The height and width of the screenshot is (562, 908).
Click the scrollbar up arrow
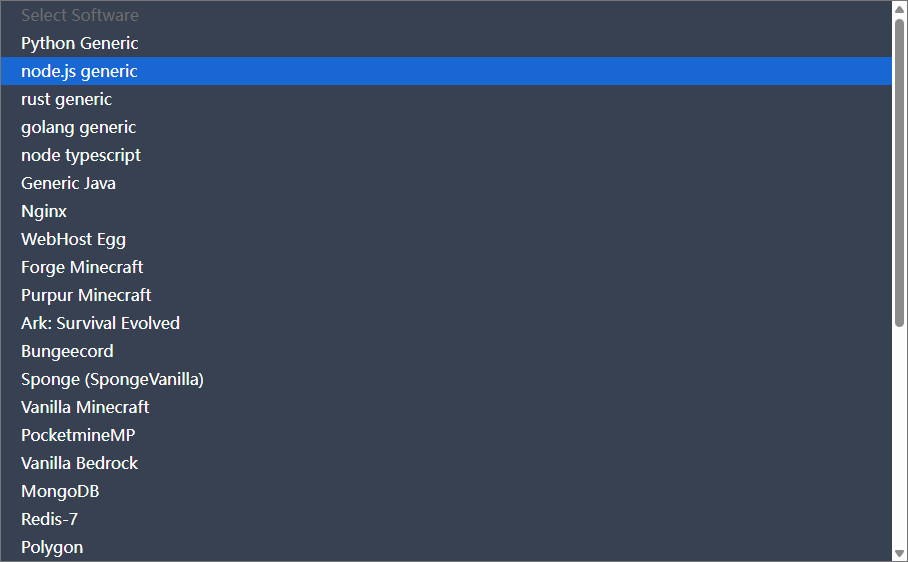(900, 9)
